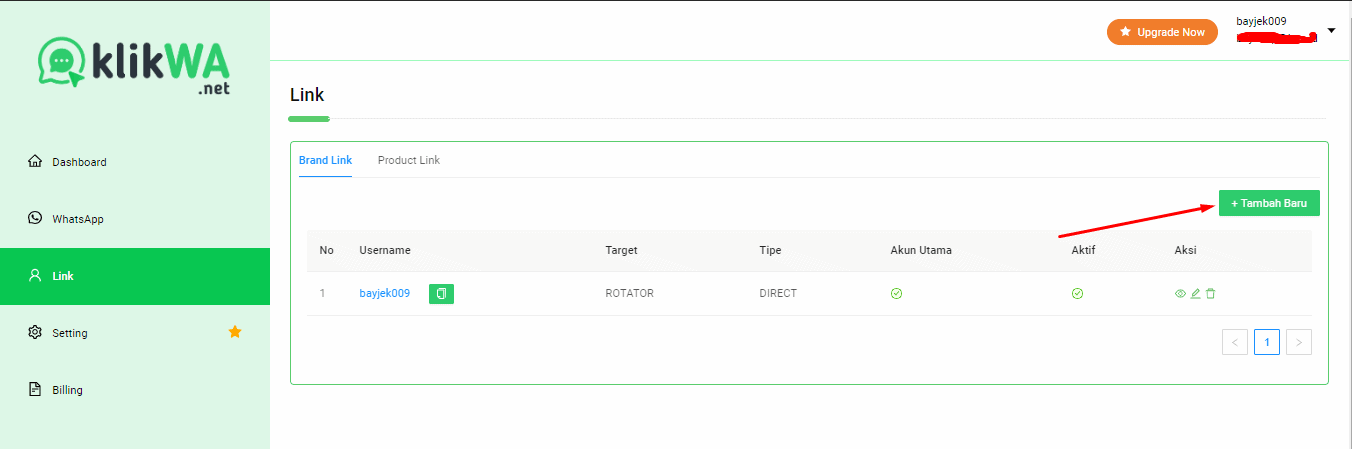This screenshot has width=1352, height=449.
Task: Click the edit pencil icon in Aksi
Action: pyautogui.click(x=1195, y=293)
